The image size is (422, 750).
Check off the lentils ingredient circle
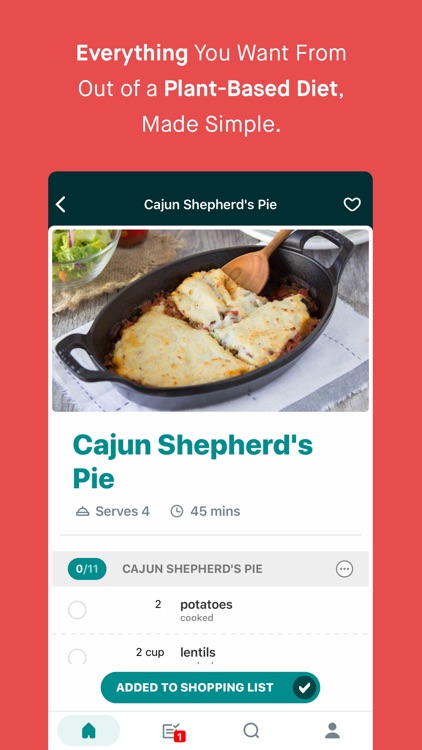(77, 657)
